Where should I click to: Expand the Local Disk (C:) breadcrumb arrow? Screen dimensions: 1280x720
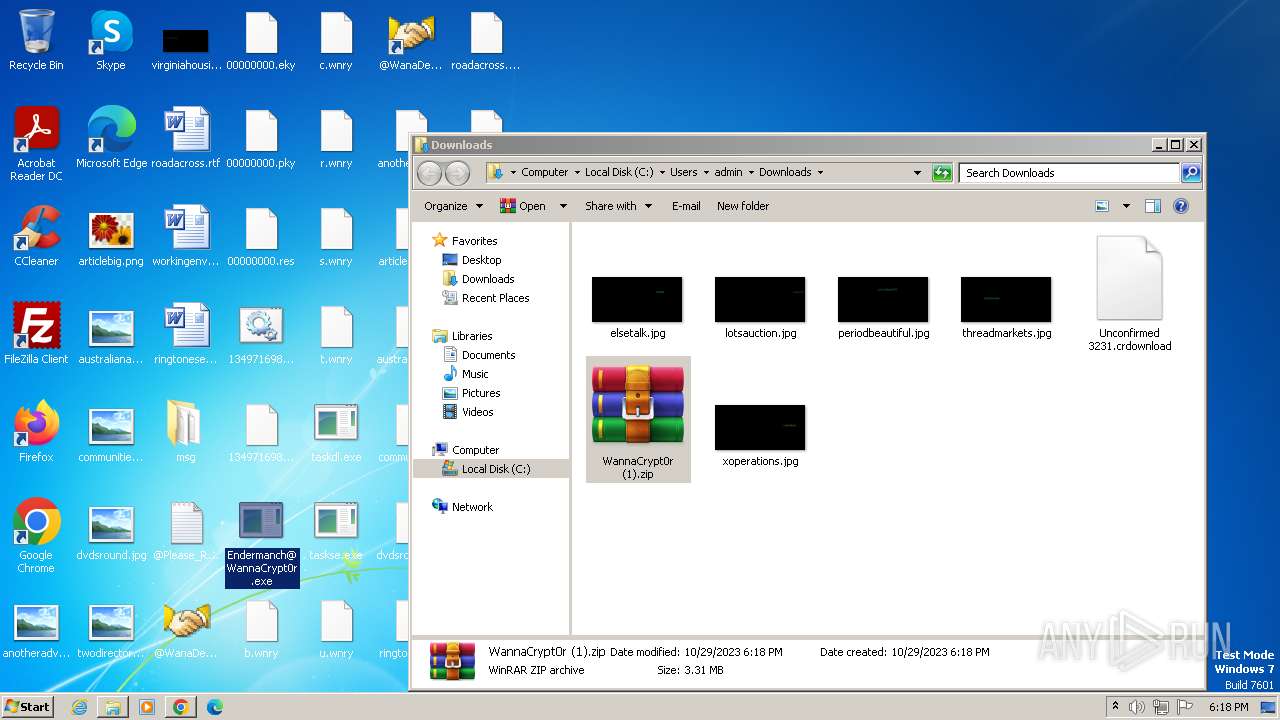coord(662,173)
